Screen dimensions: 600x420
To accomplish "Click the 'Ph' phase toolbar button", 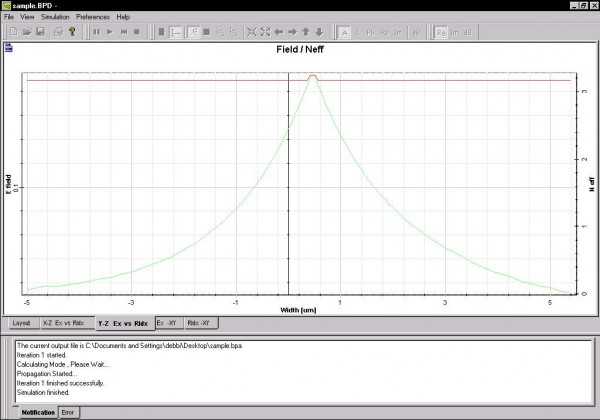I will point(370,33).
